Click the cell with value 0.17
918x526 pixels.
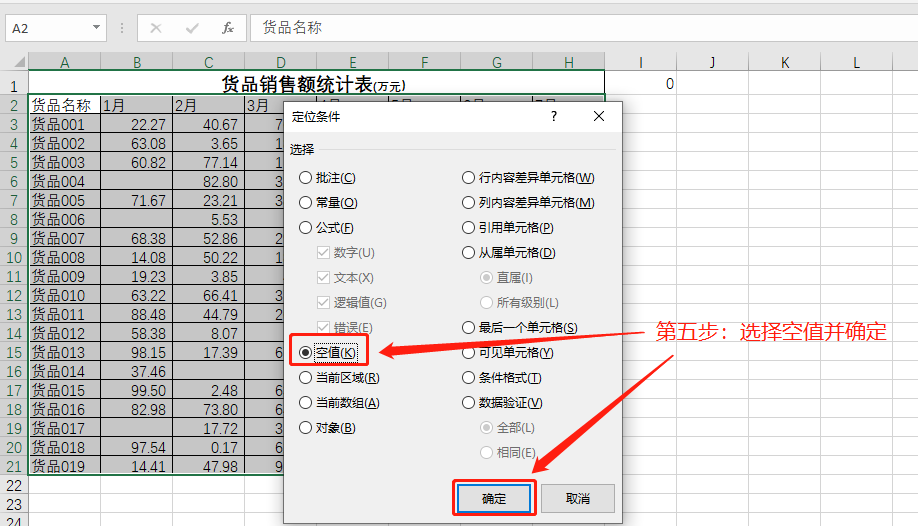[x=208, y=448]
